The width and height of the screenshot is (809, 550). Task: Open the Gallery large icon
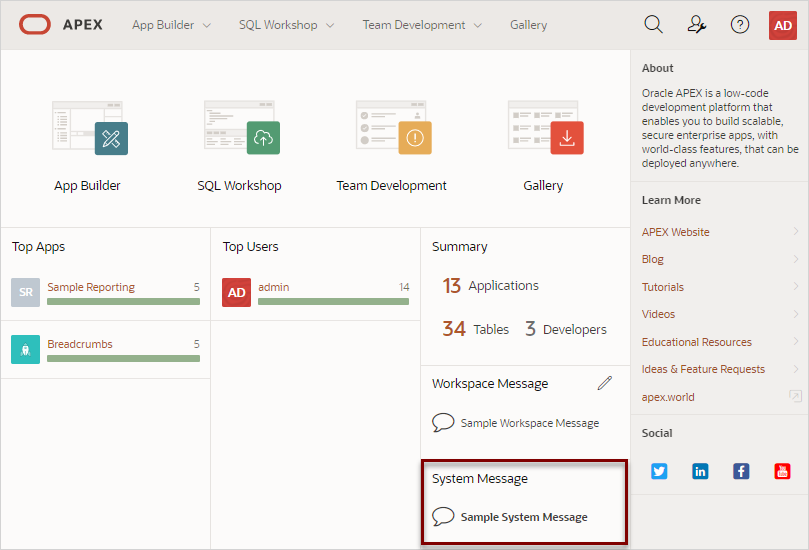point(546,127)
